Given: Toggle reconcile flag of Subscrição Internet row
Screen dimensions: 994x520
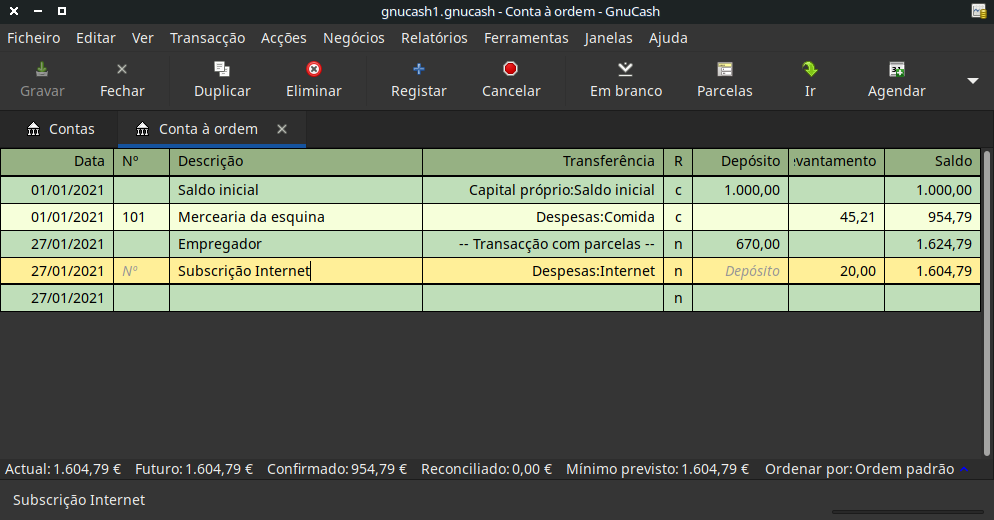Looking at the screenshot, I should tap(678, 271).
